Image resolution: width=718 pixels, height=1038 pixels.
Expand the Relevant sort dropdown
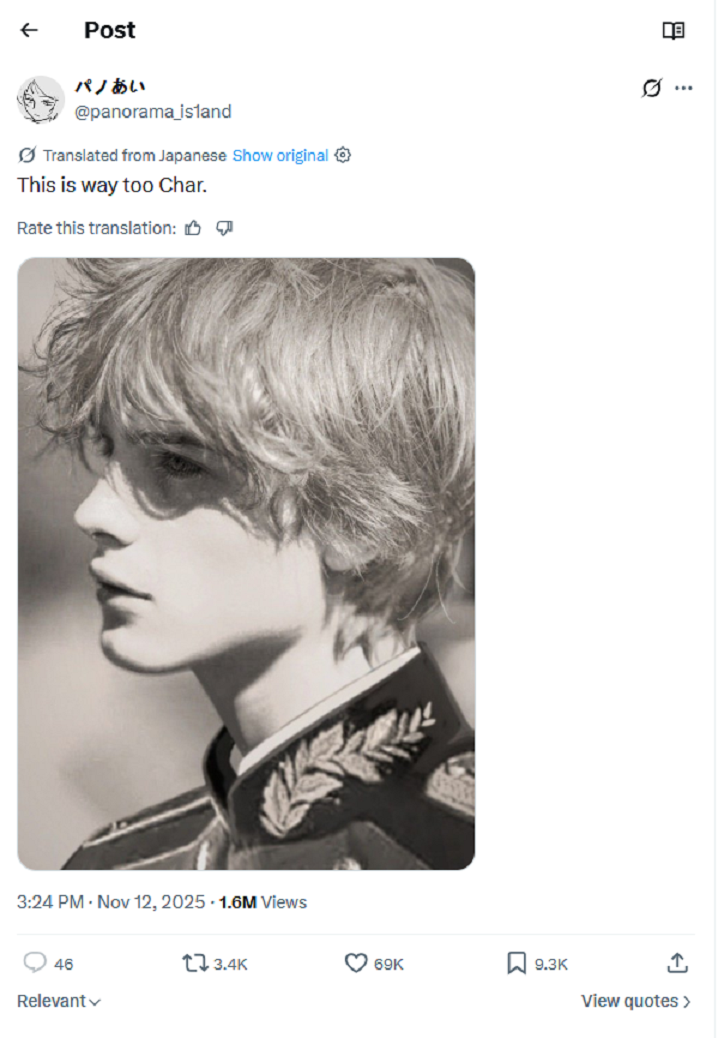click(59, 1001)
